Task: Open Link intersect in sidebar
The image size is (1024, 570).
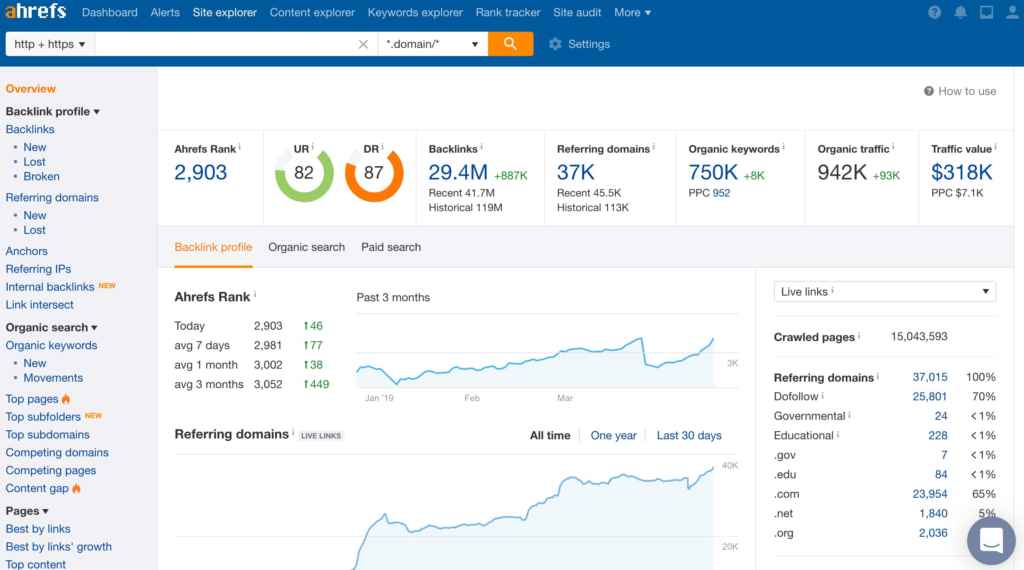Action: pos(39,305)
